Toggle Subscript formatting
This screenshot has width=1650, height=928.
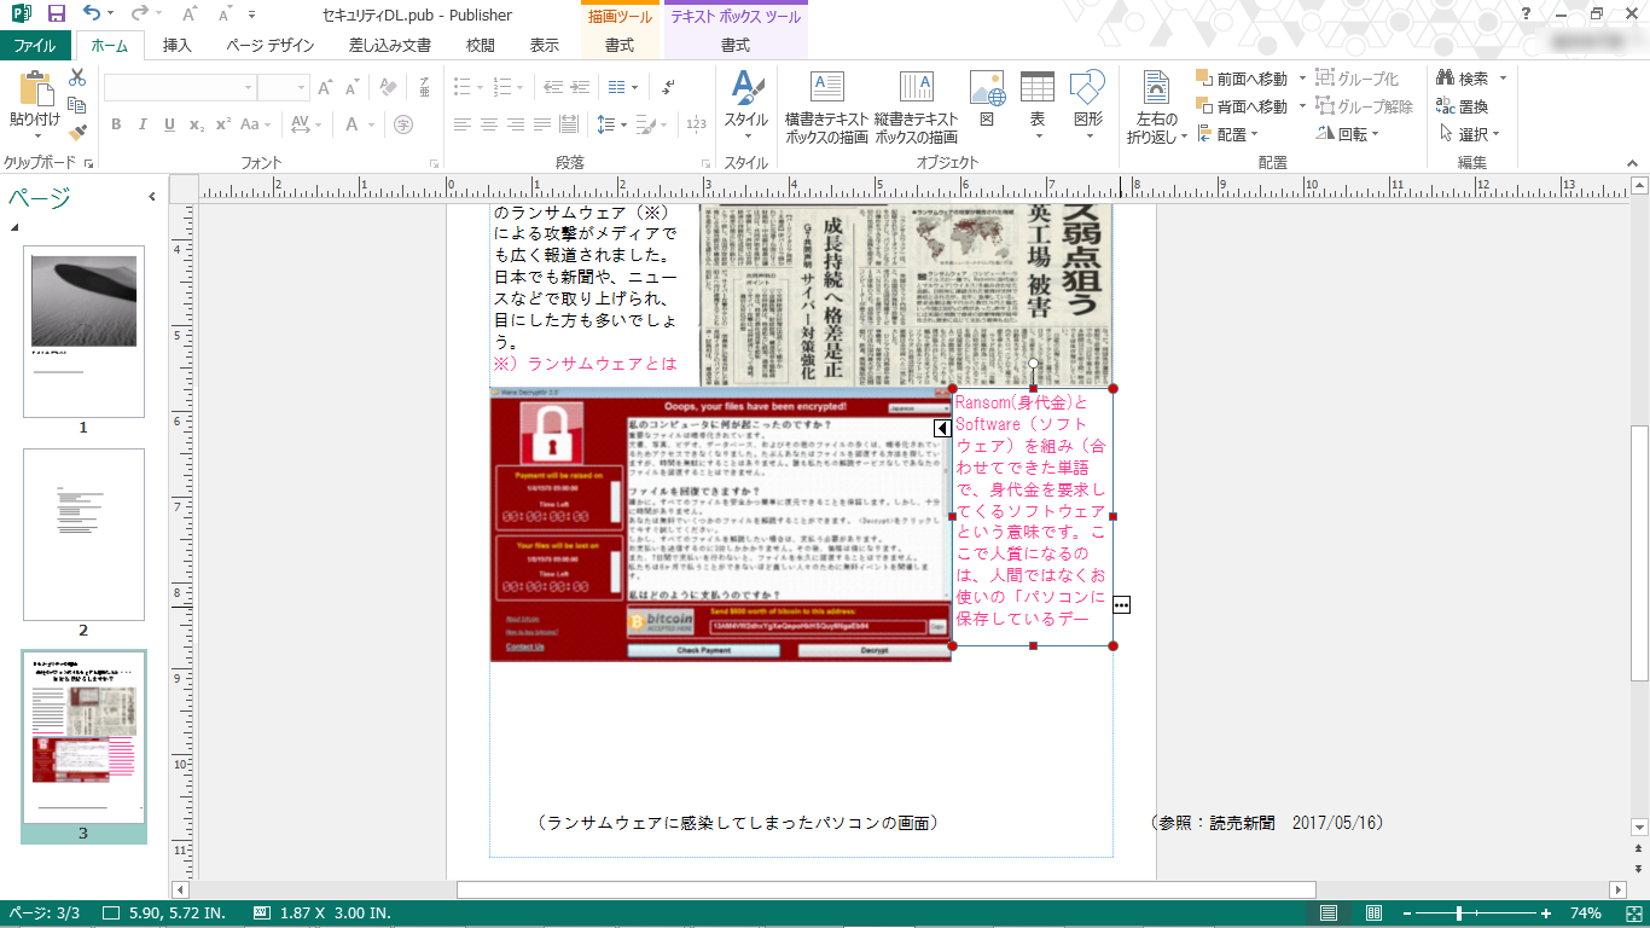[x=196, y=125]
